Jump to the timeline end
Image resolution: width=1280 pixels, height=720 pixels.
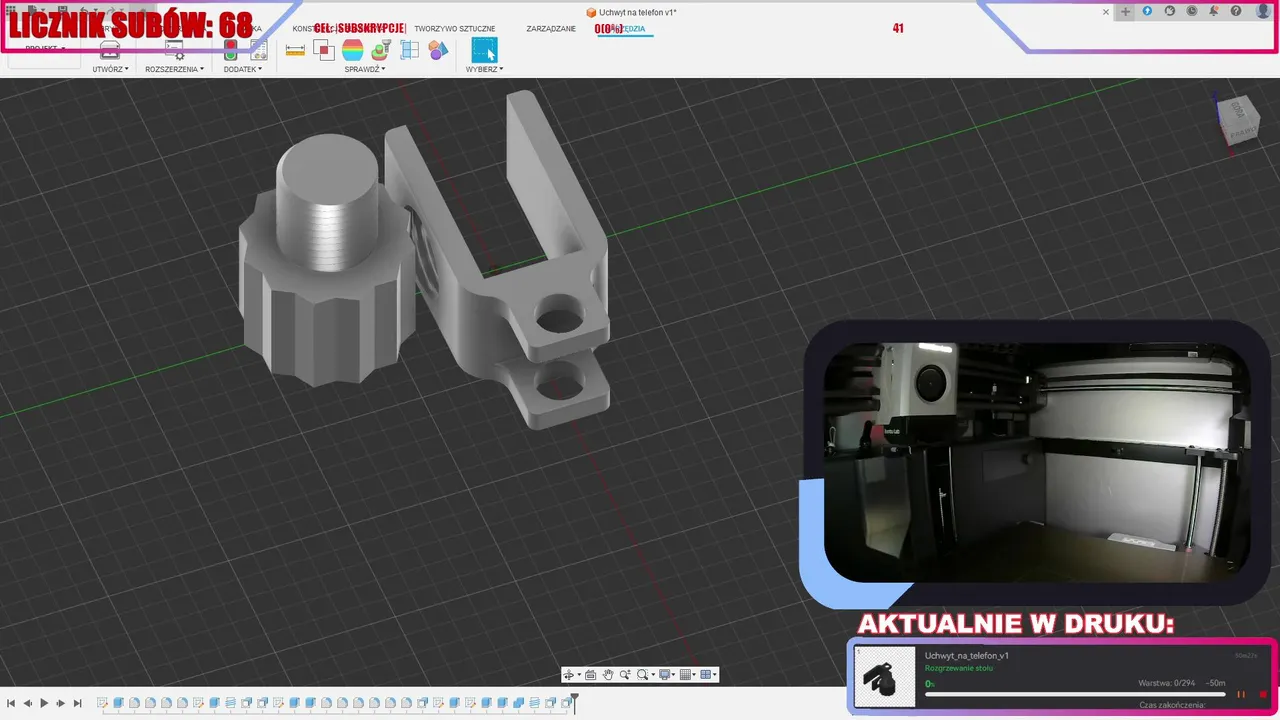click(x=77, y=704)
